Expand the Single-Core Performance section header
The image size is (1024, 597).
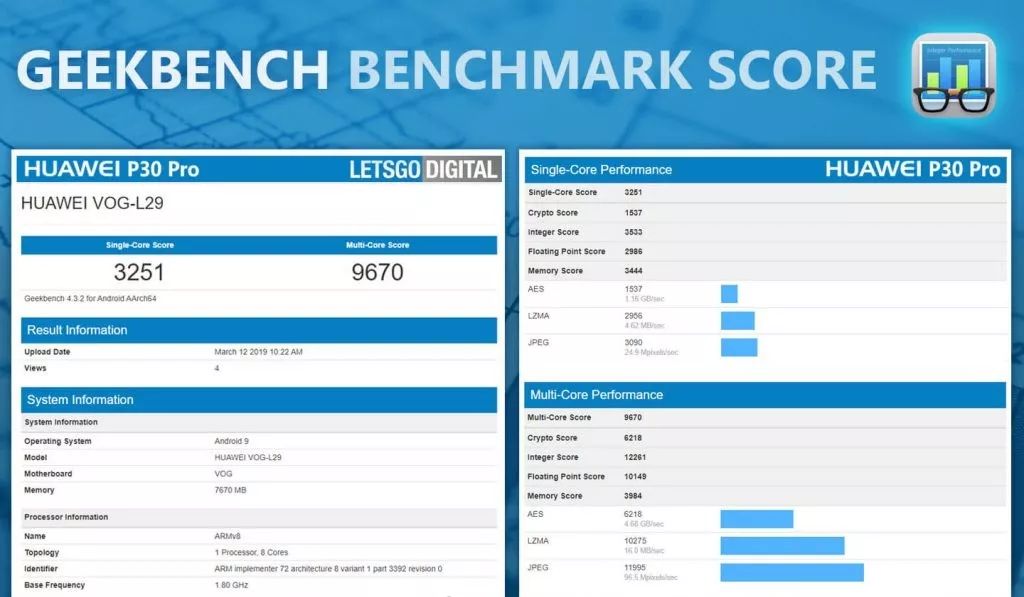(x=601, y=170)
